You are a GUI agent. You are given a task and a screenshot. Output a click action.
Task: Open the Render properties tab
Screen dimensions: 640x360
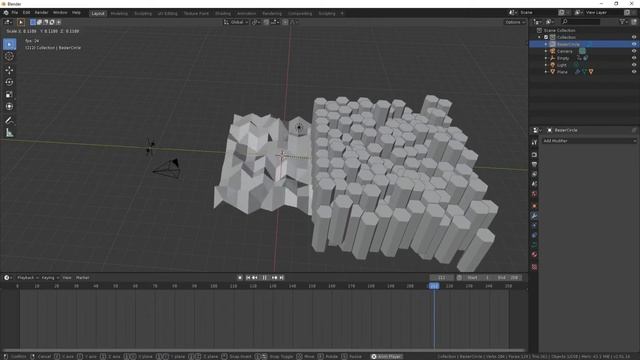point(534,155)
